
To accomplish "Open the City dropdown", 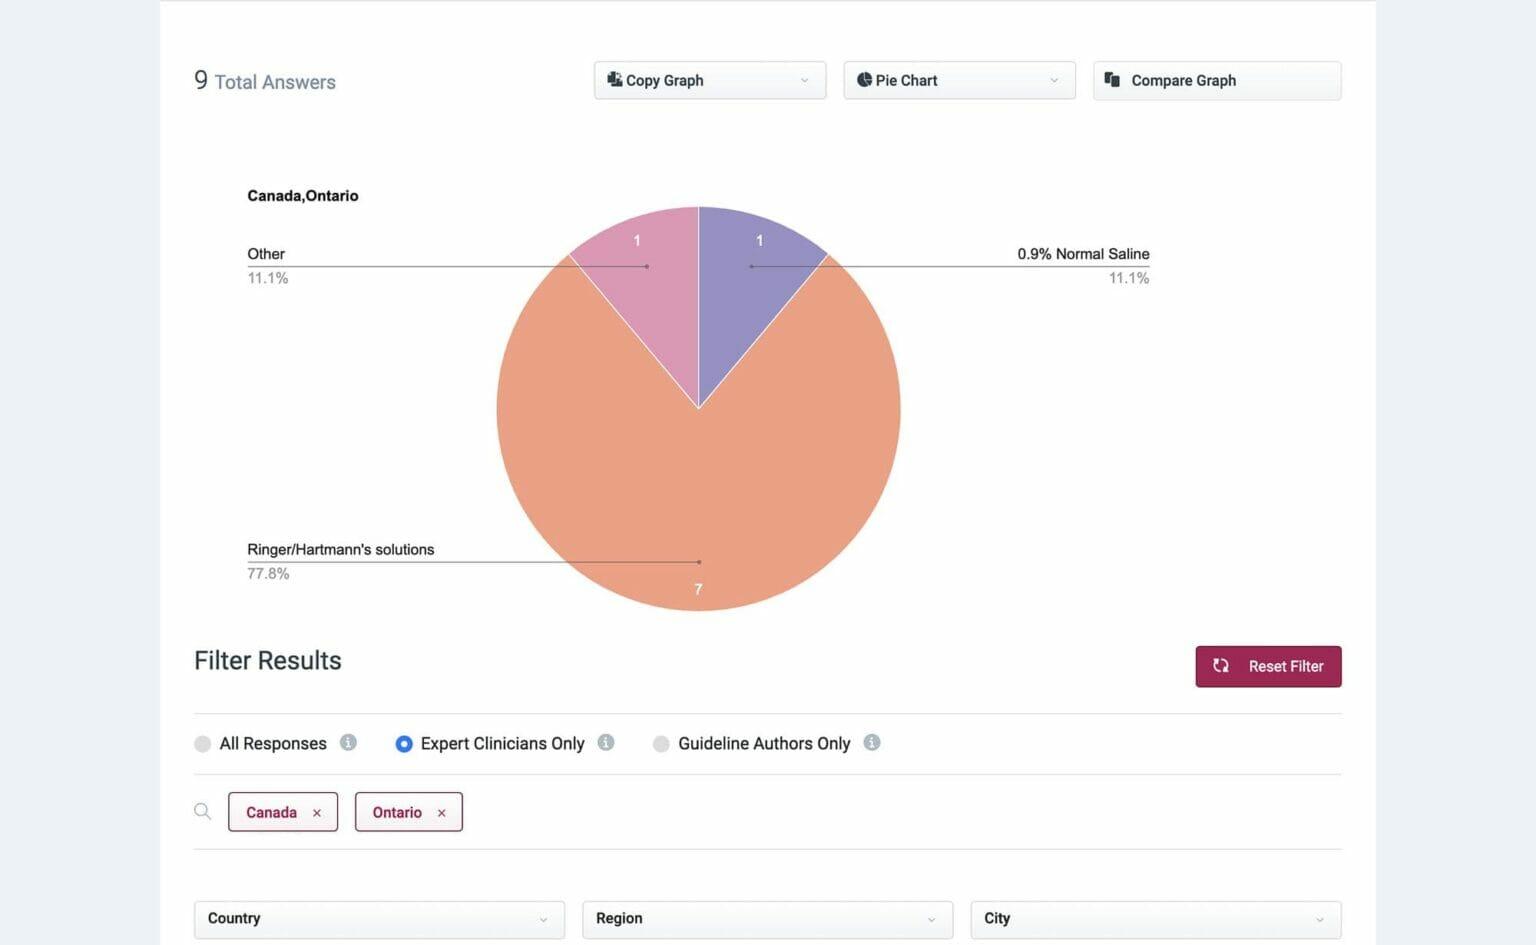I will pyautogui.click(x=1155, y=919).
